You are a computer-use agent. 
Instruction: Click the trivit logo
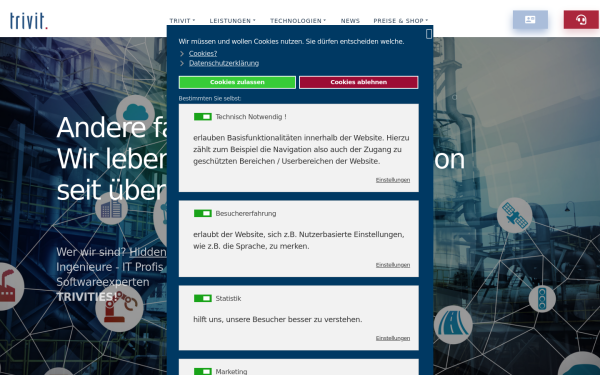(29, 21)
